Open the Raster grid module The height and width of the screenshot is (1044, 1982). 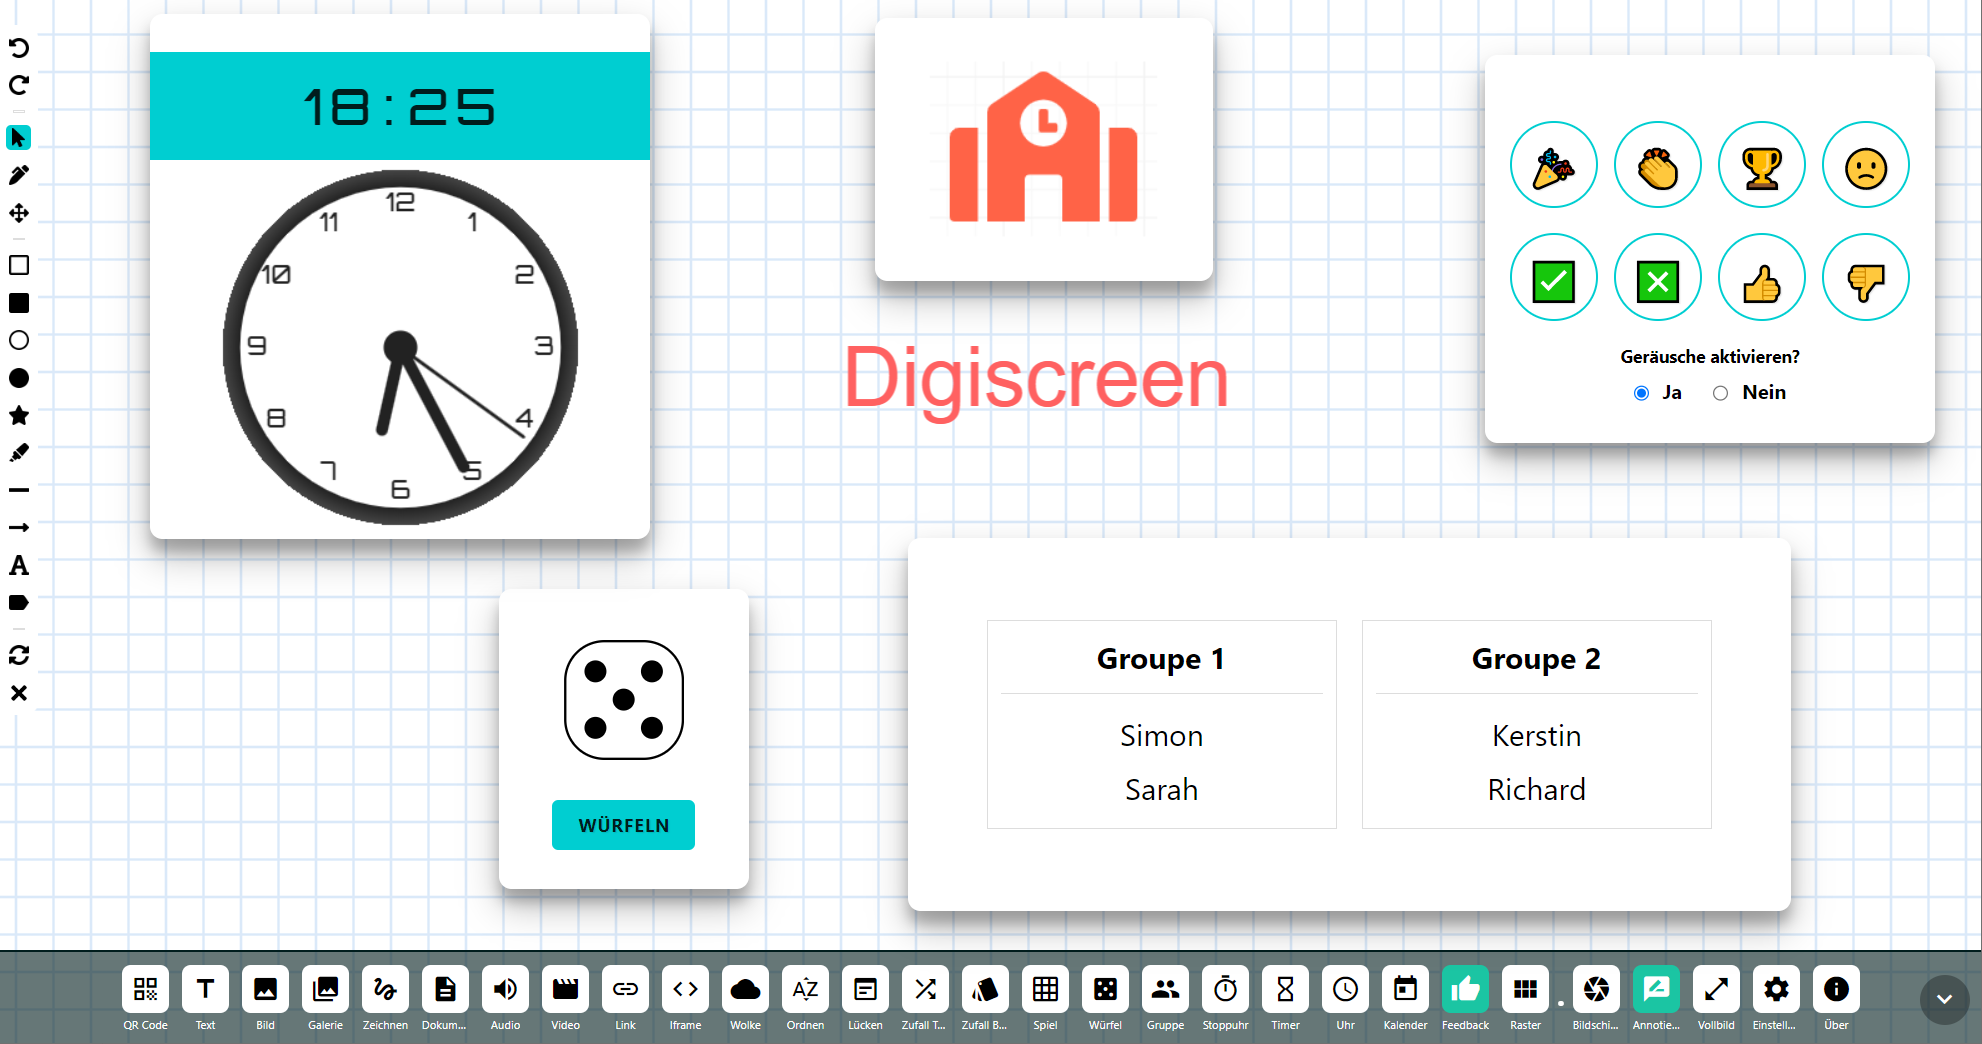pyautogui.click(x=1525, y=989)
